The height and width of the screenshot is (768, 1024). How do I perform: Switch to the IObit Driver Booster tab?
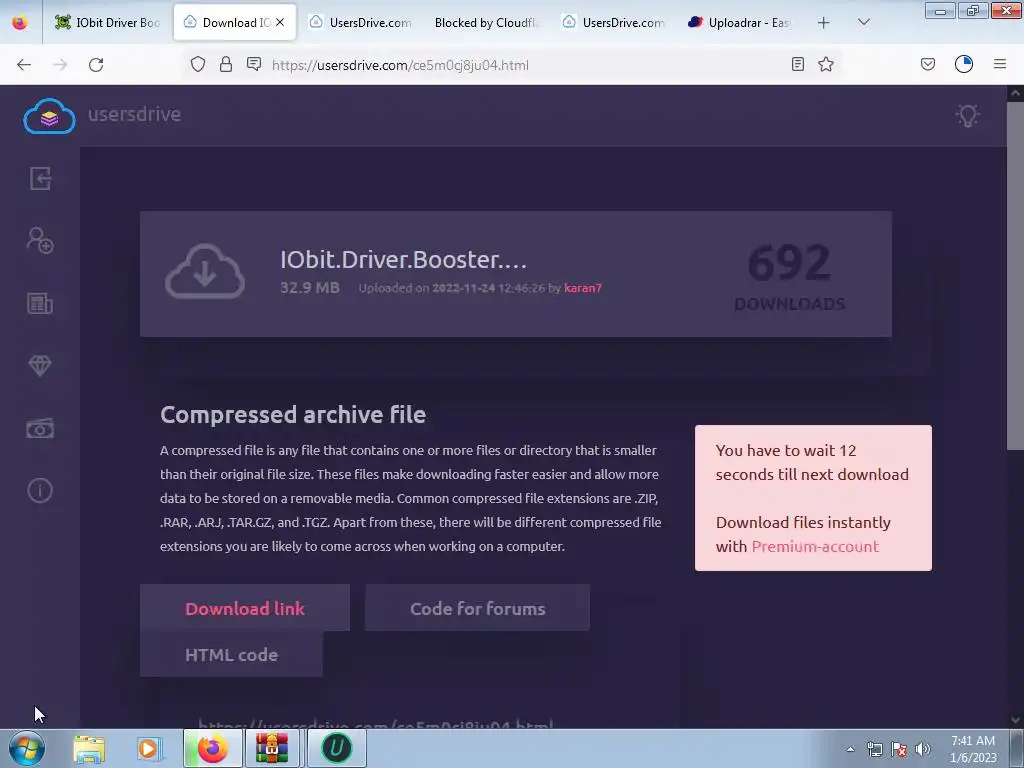[108, 22]
